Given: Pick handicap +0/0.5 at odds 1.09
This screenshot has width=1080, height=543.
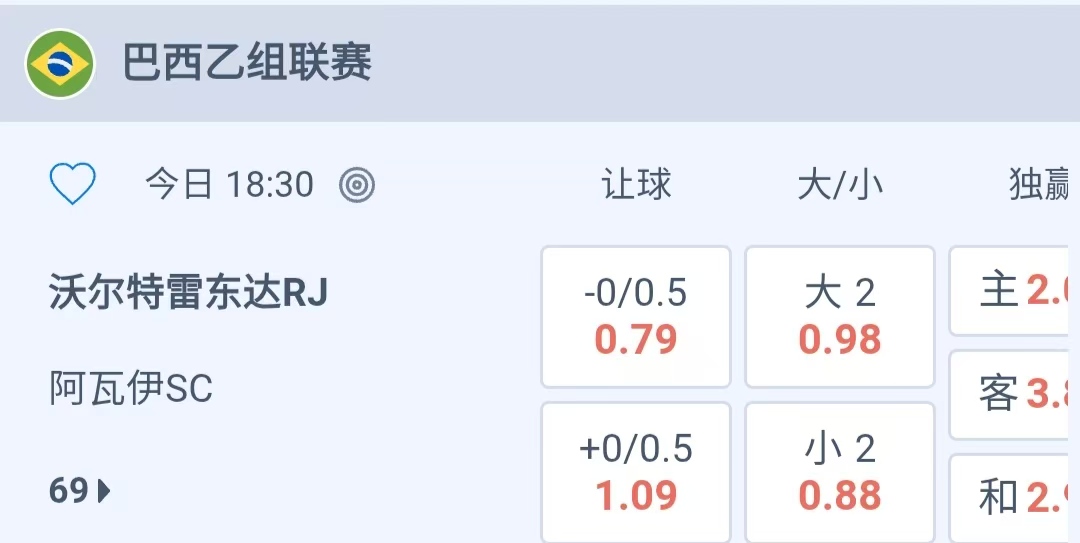Looking at the screenshot, I should coord(636,472).
